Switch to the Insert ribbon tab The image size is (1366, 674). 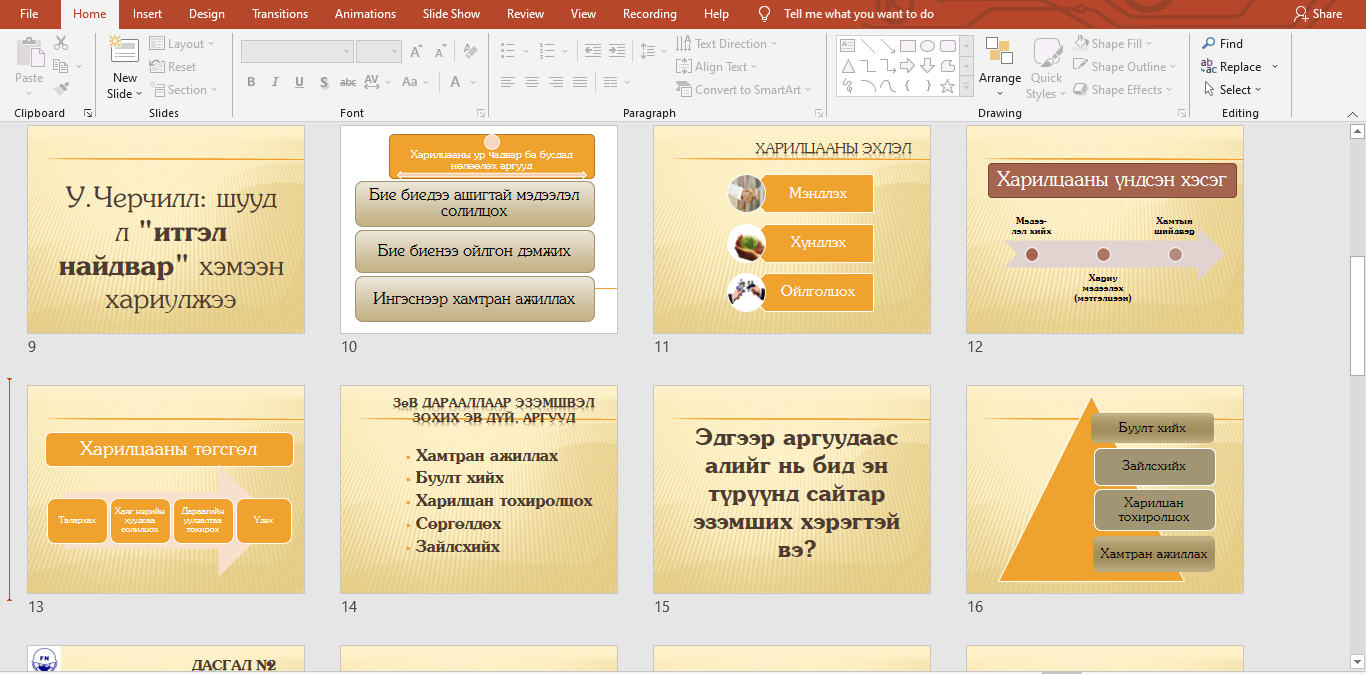pyautogui.click(x=147, y=14)
